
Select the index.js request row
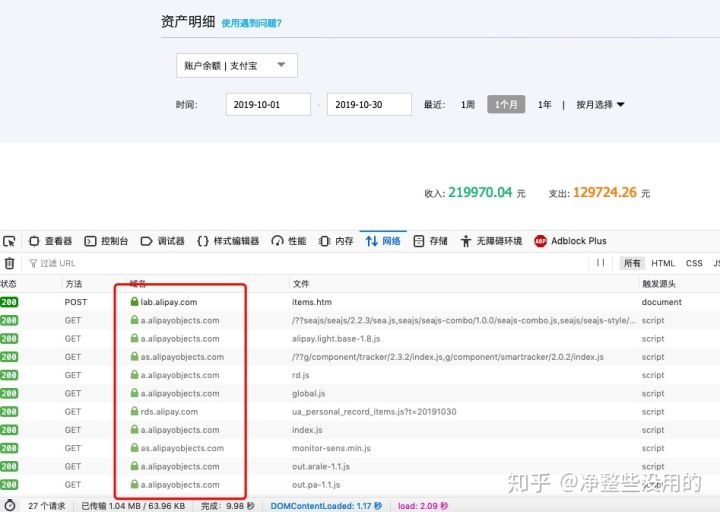pos(360,430)
